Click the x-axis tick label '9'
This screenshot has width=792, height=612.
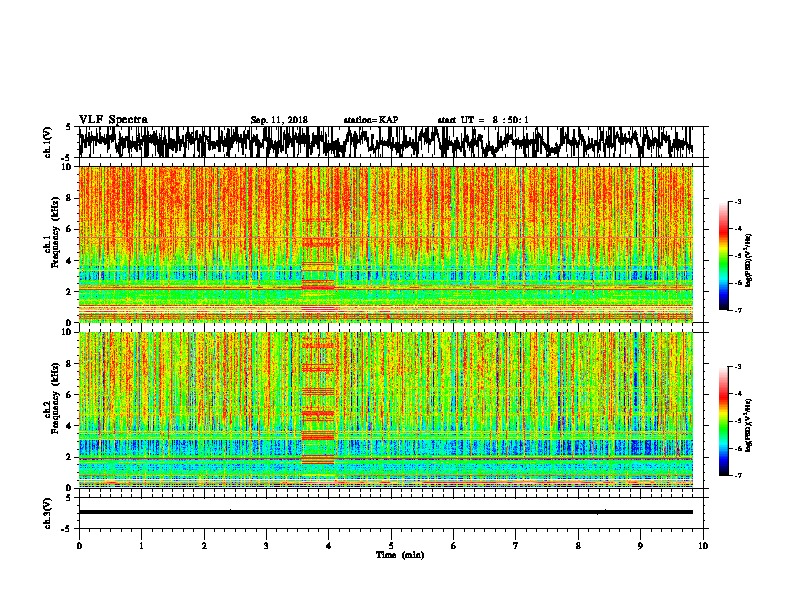pyautogui.click(x=640, y=546)
